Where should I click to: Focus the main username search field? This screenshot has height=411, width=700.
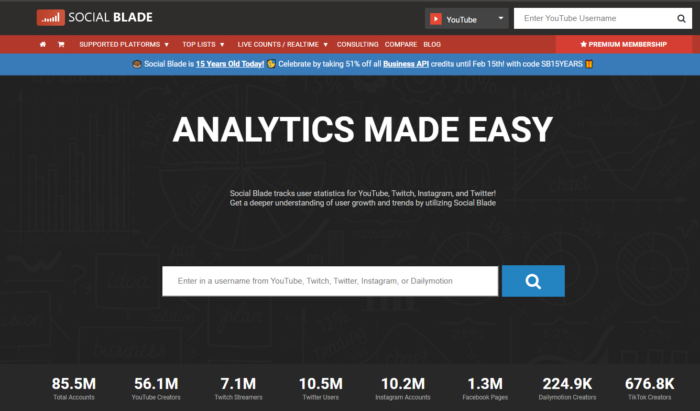pos(330,281)
